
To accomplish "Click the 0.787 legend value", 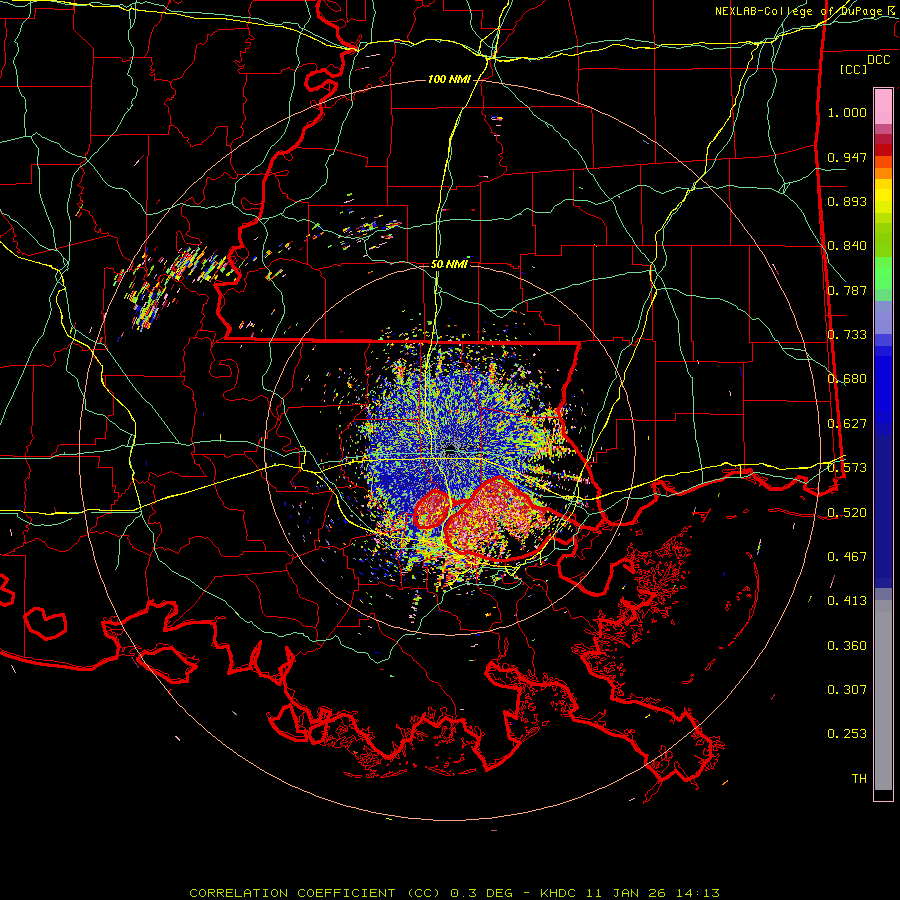I will 847,290.
